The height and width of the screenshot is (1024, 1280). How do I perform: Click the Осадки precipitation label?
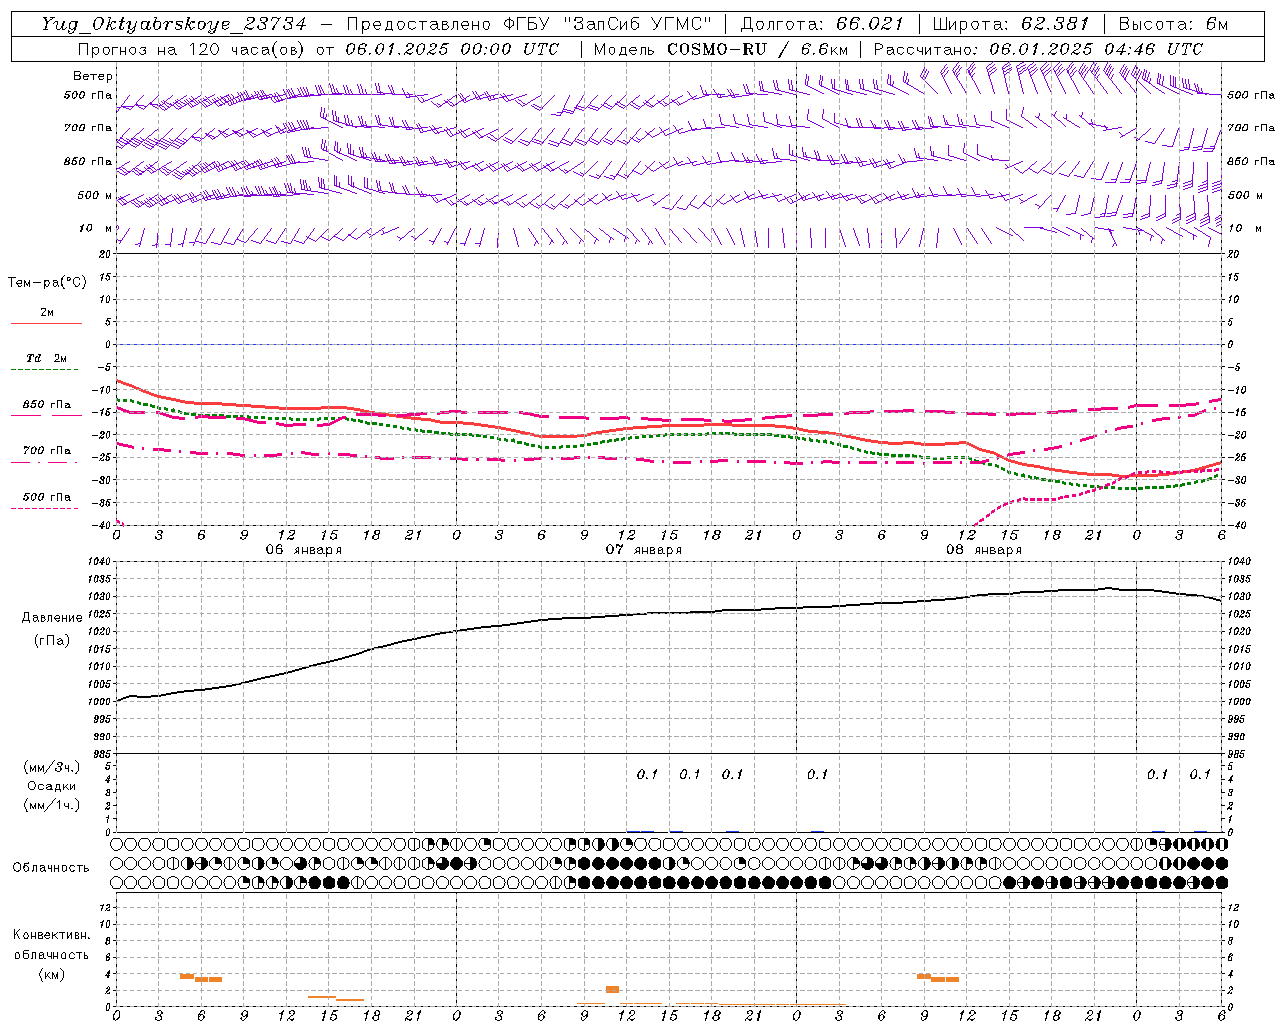pyautogui.click(x=51, y=786)
